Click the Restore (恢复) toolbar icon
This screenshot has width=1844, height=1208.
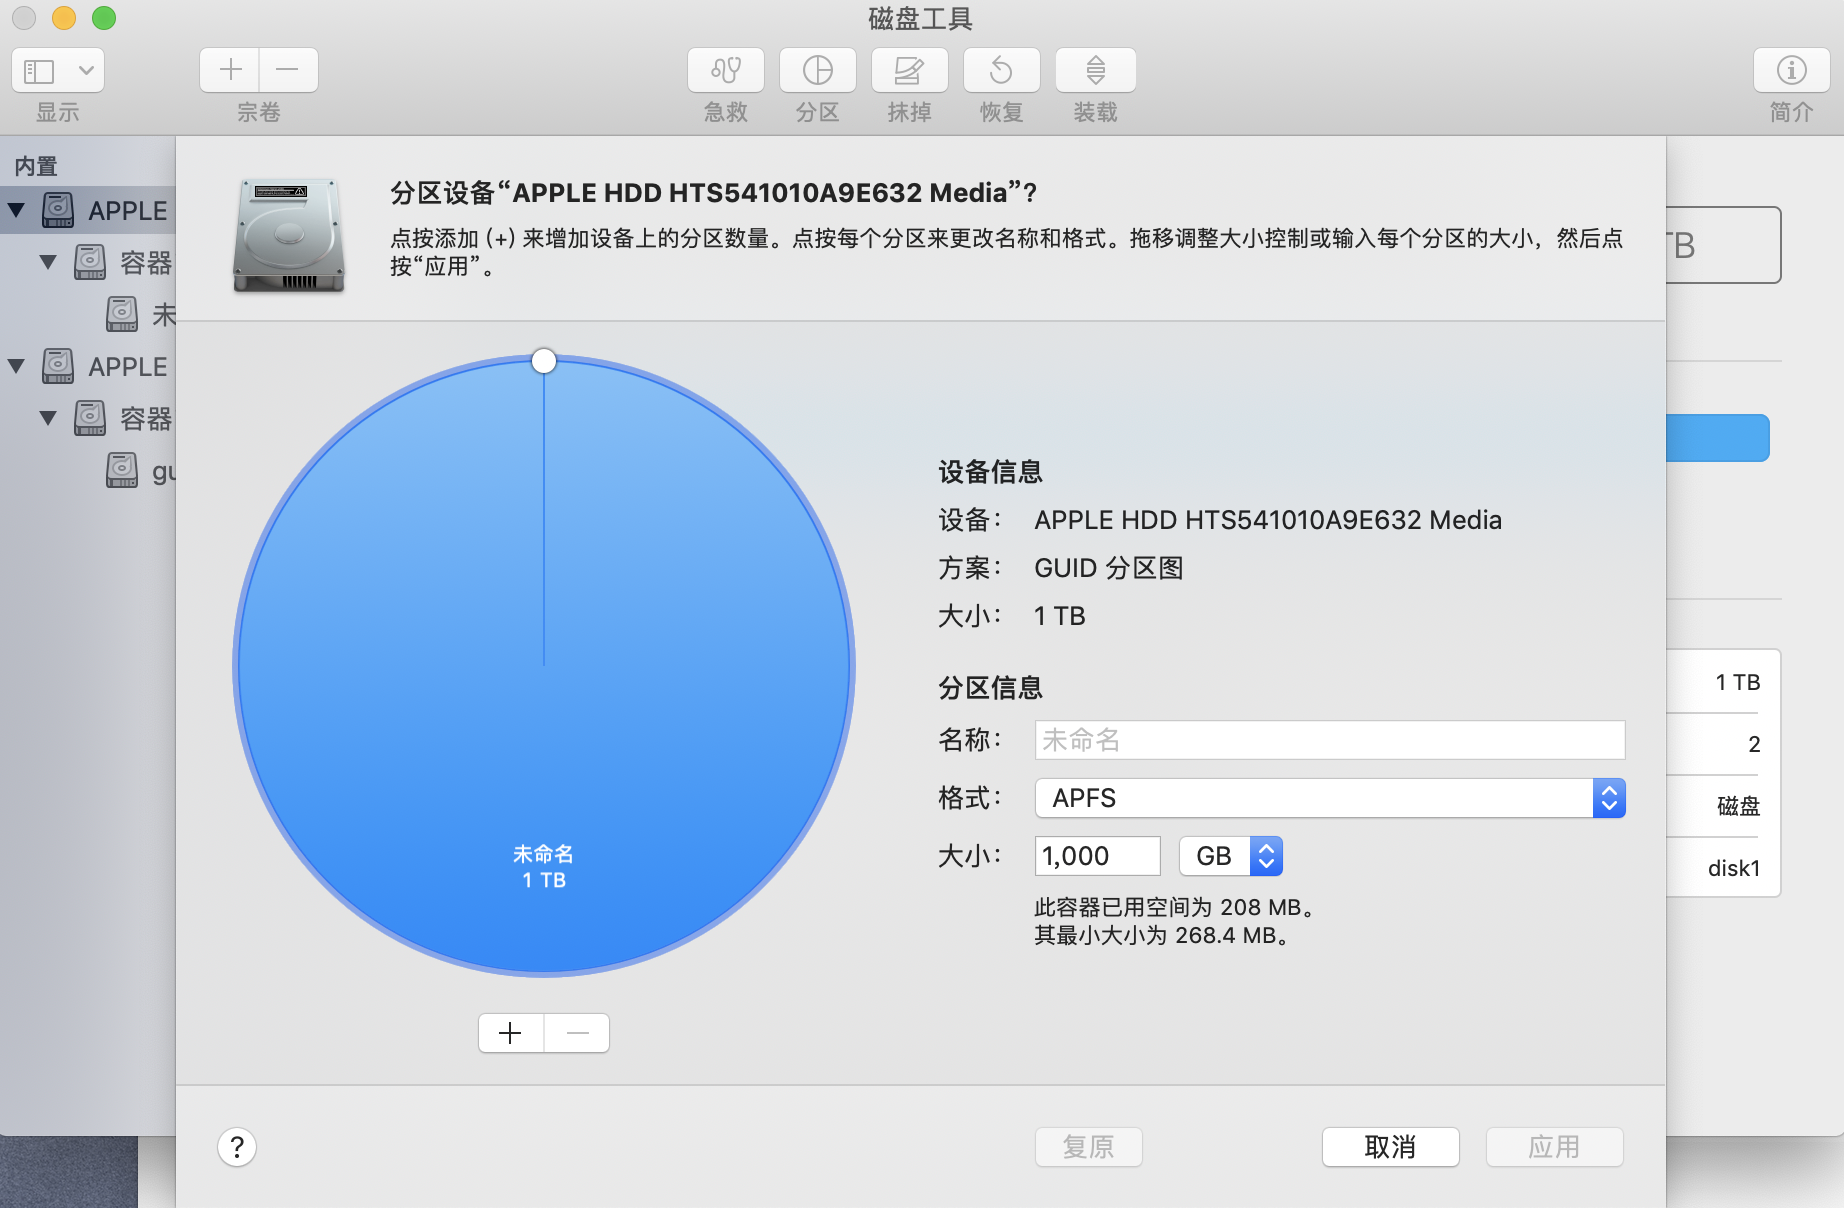pyautogui.click(x=1001, y=70)
